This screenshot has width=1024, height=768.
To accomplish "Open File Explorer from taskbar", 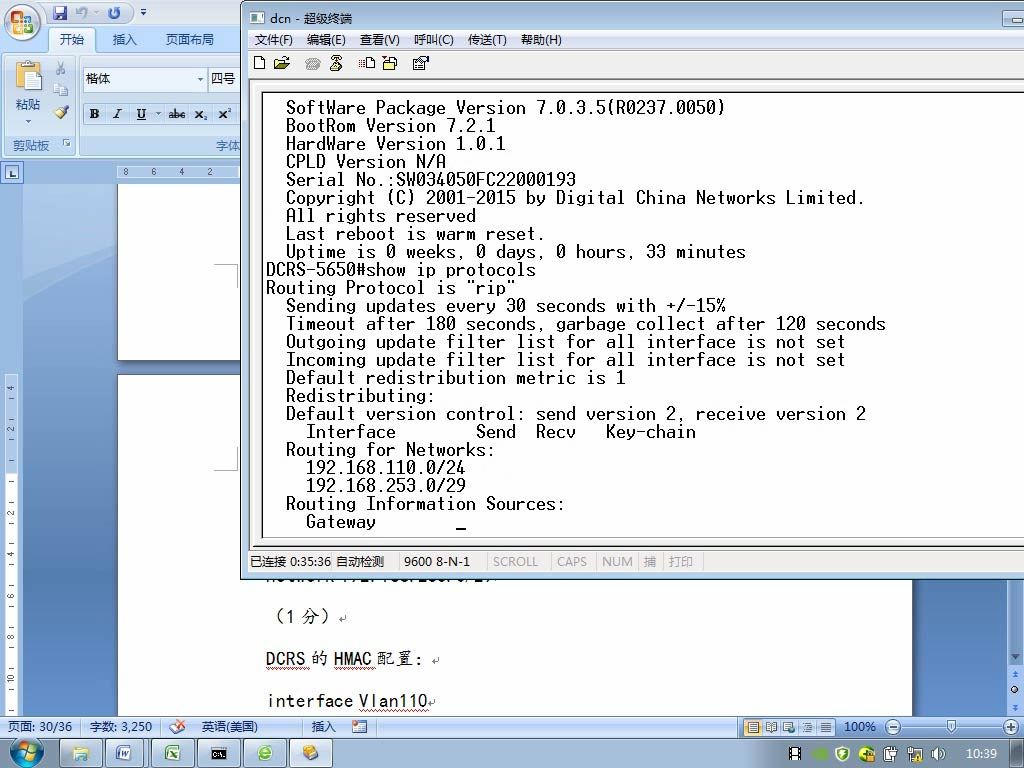I will click(80, 753).
